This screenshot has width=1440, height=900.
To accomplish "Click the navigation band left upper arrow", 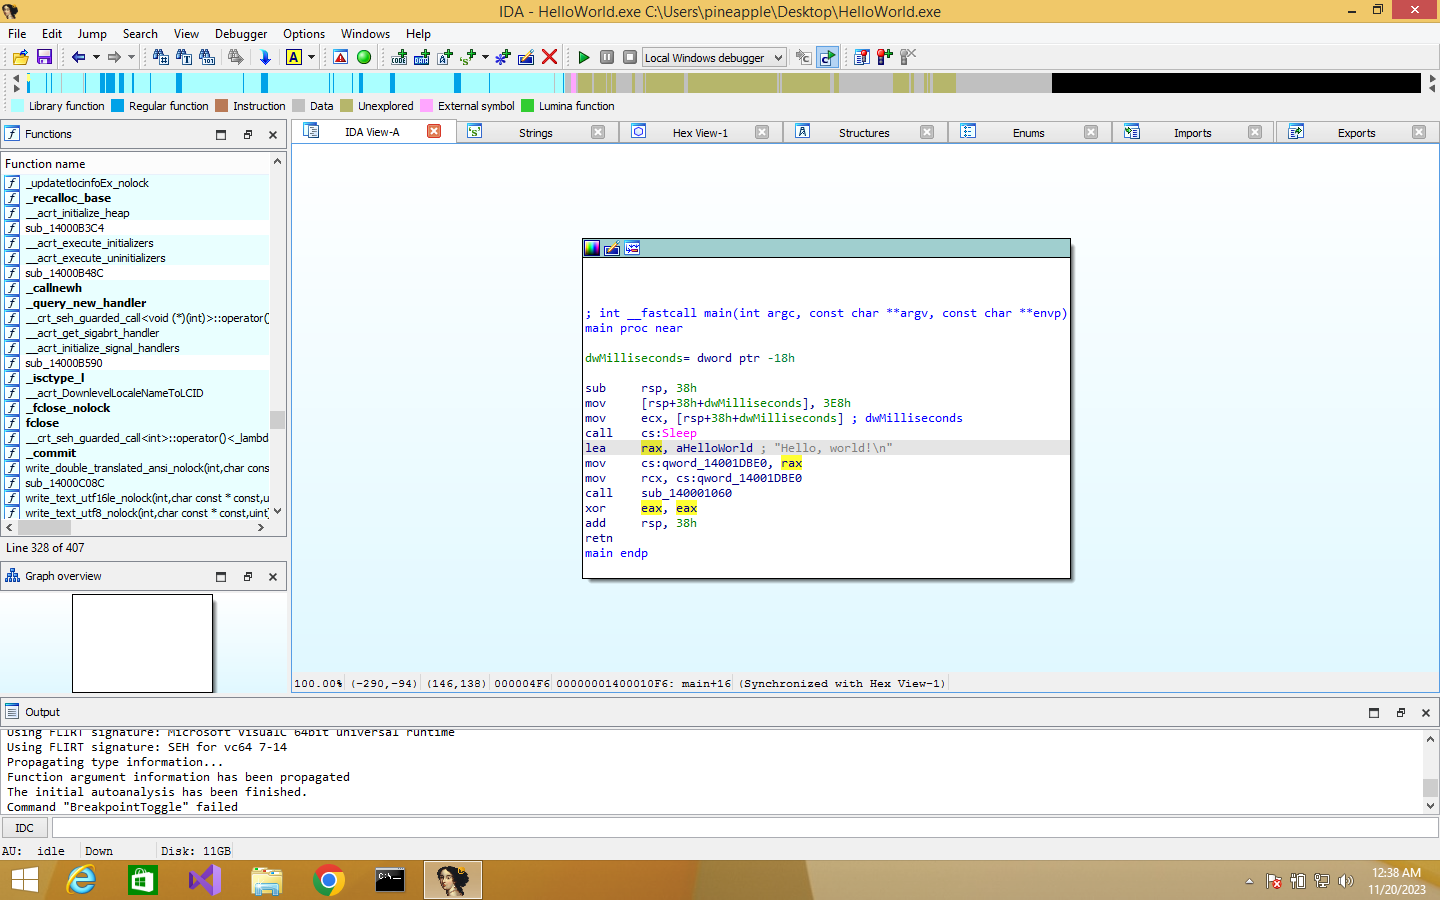I will (x=16, y=78).
